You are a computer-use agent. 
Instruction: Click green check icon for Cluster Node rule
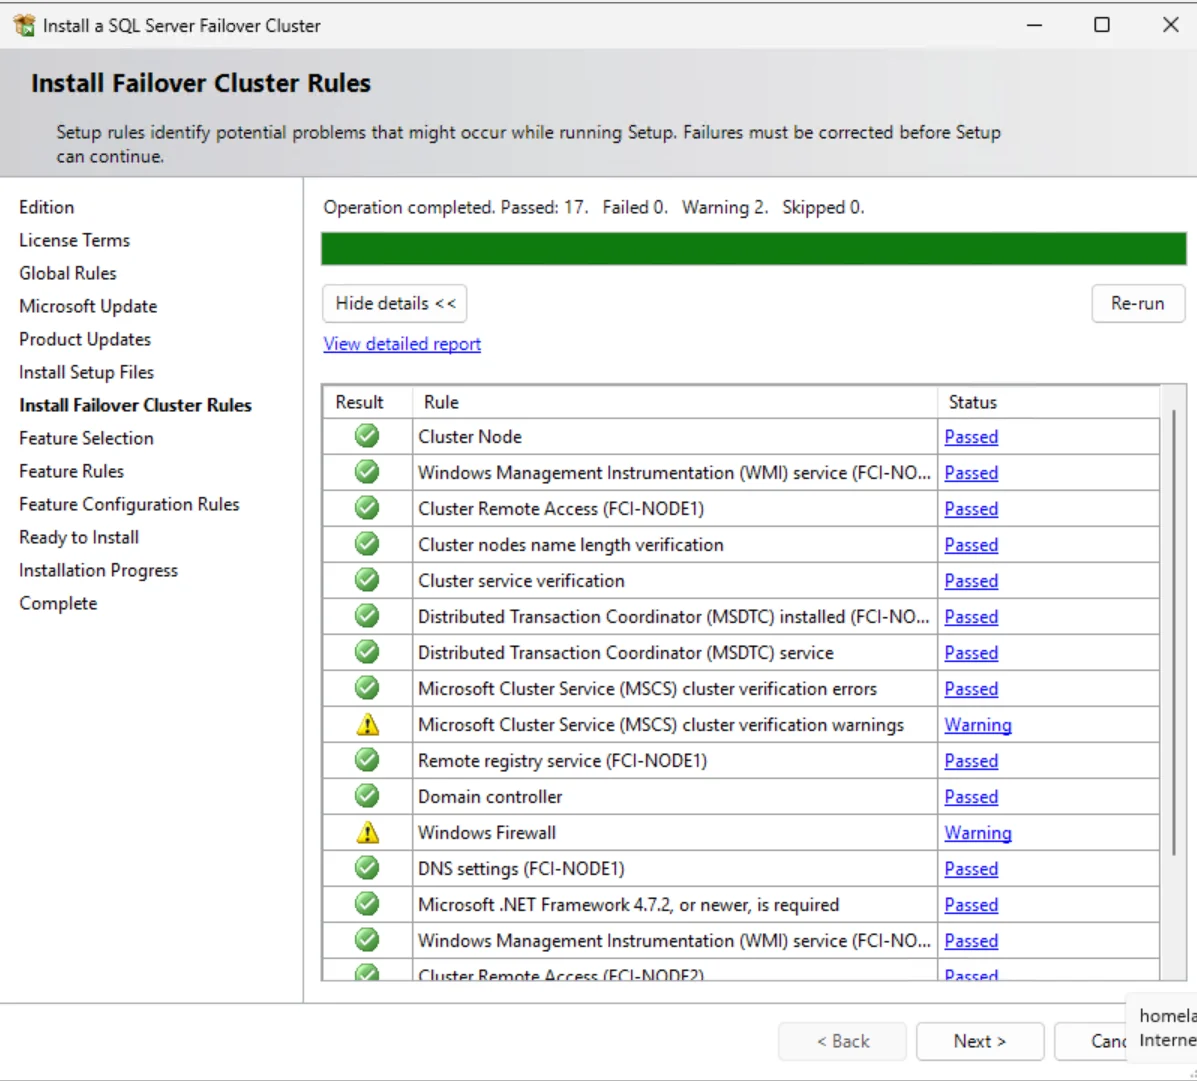(367, 436)
